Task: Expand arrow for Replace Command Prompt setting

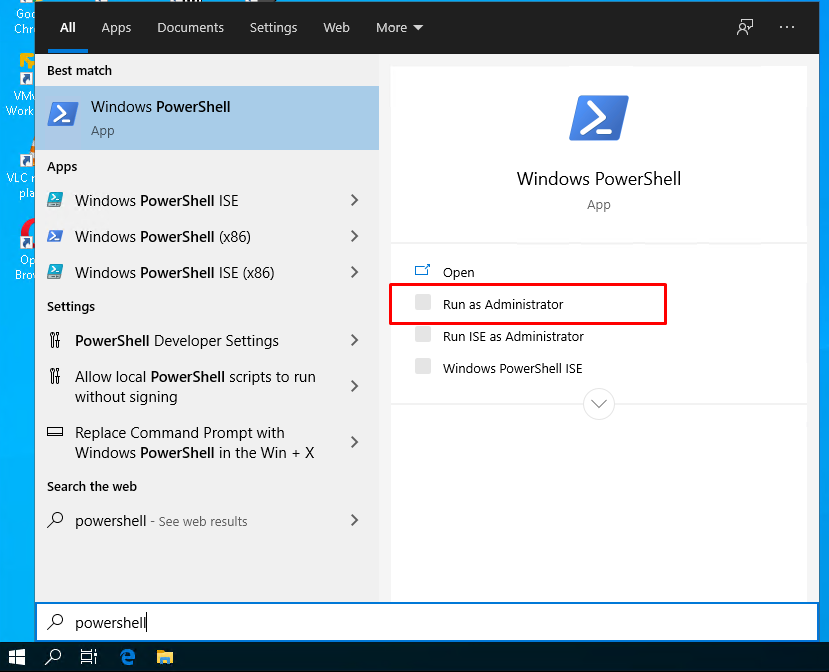Action: tap(355, 442)
